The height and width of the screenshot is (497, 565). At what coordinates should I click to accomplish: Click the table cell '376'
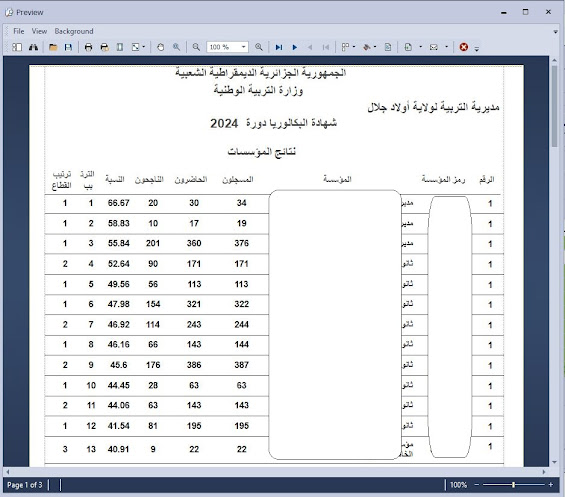(241, 243)
